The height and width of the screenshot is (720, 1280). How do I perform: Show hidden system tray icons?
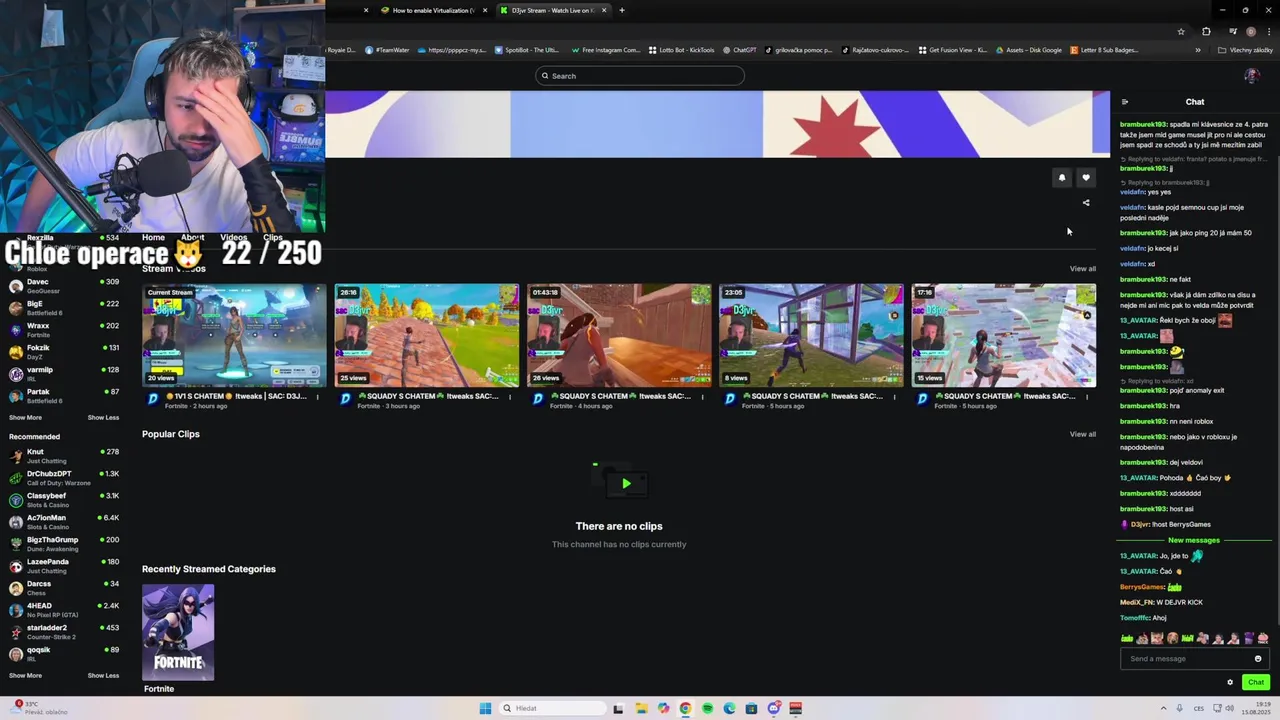(1163, 708)
